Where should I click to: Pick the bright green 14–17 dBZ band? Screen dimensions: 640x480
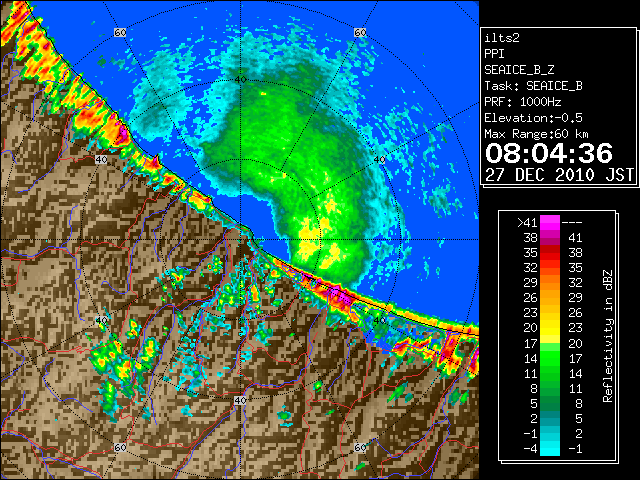point(550,358)
